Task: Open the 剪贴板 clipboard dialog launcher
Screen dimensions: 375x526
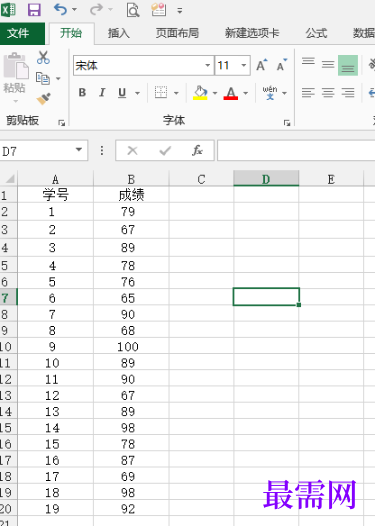Action: 61,122
